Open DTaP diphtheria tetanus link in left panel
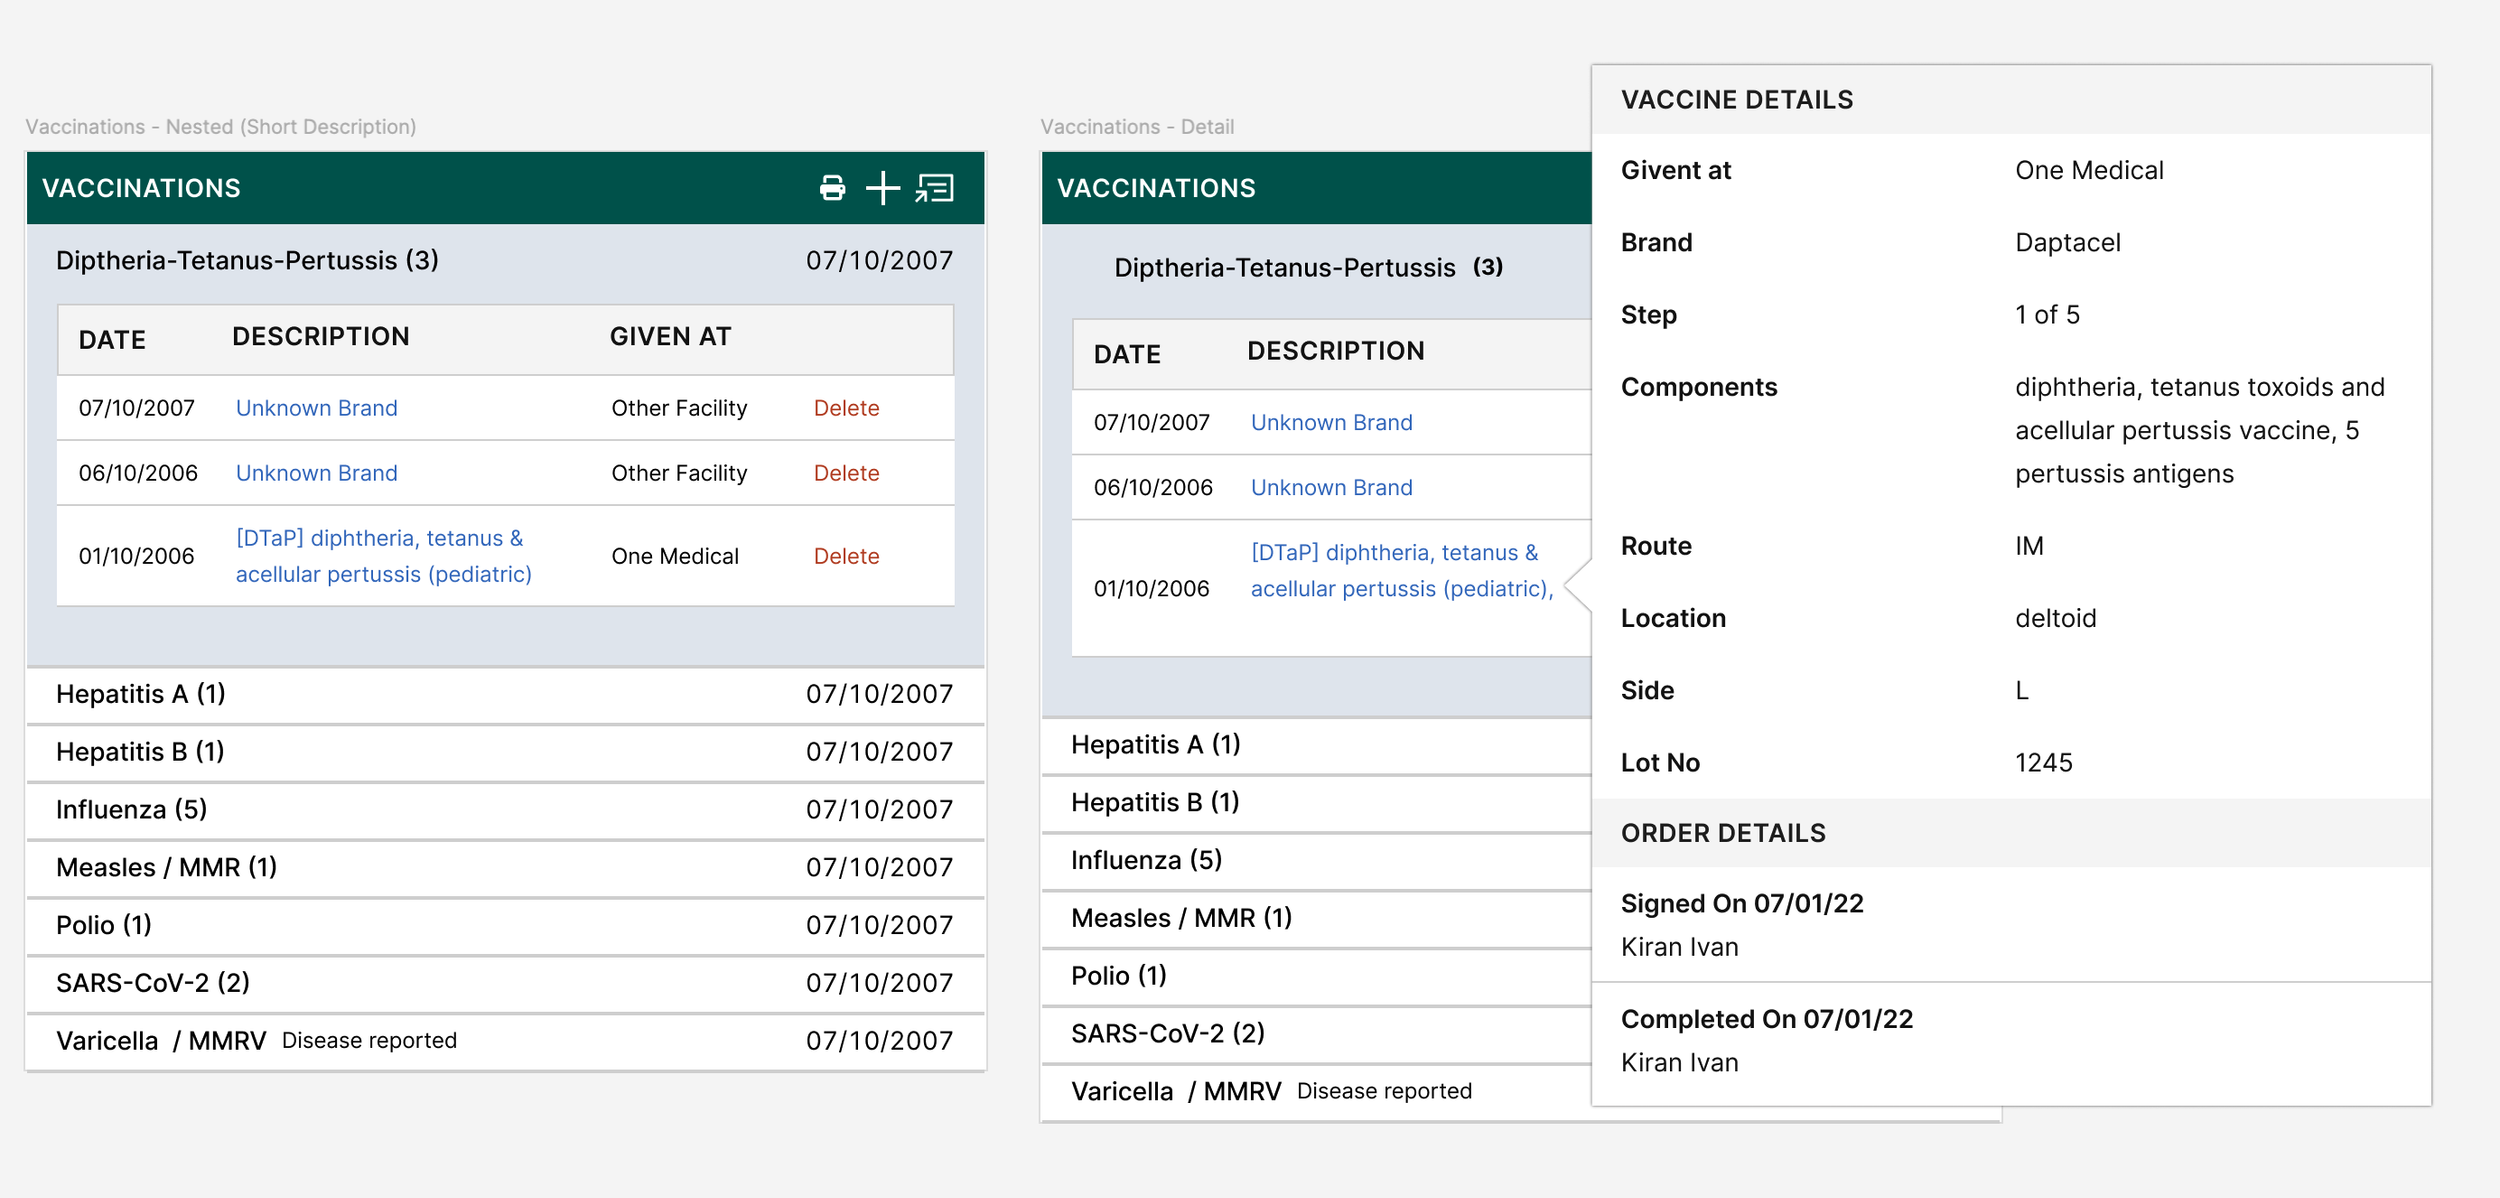The image size is (2500, 1198). 383,556
